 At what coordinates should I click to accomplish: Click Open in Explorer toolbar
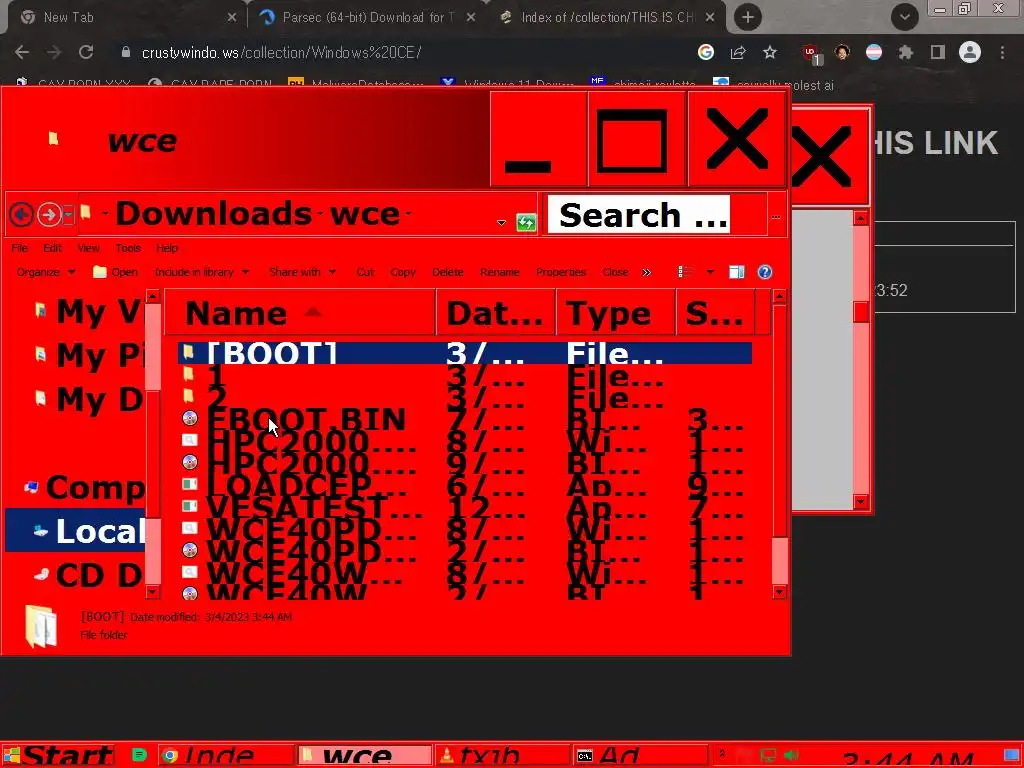pyautogui.click(x=115, y=272)
